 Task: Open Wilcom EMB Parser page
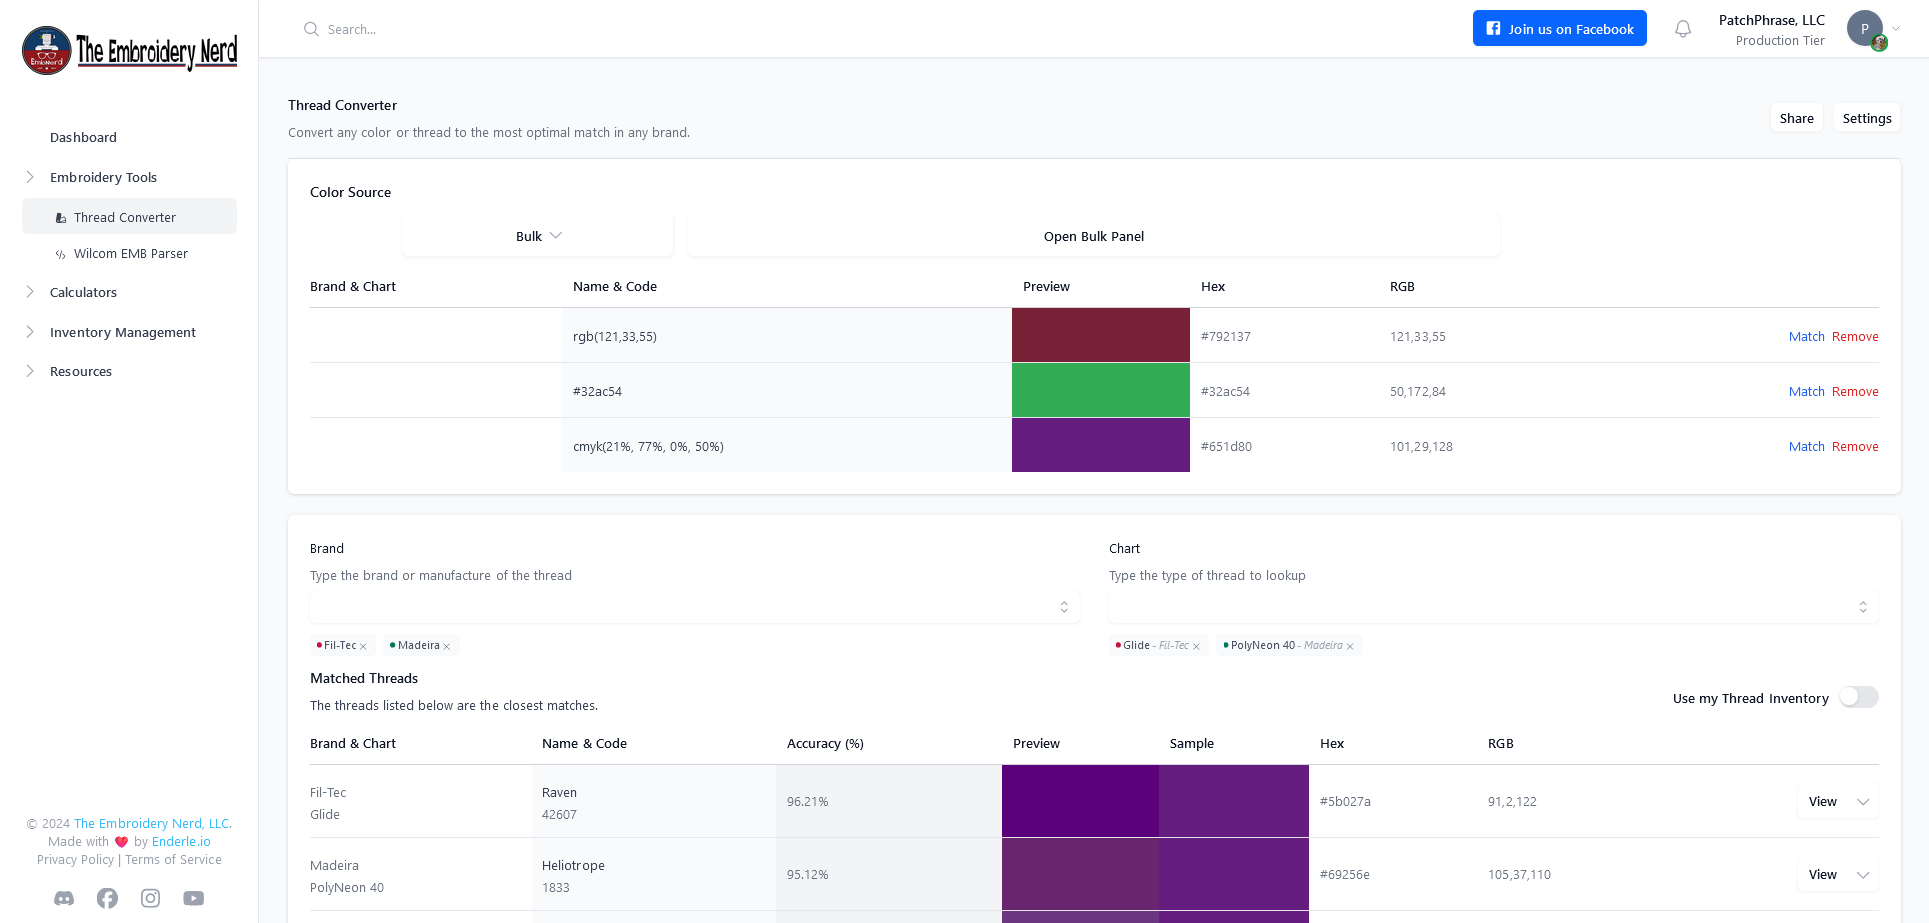[130, 254]
